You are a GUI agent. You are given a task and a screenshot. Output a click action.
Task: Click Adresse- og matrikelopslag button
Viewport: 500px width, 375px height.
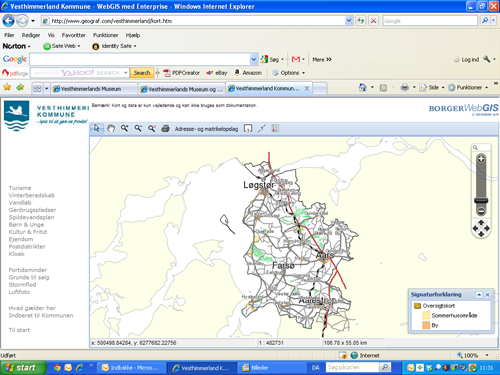tap(206, 129)
